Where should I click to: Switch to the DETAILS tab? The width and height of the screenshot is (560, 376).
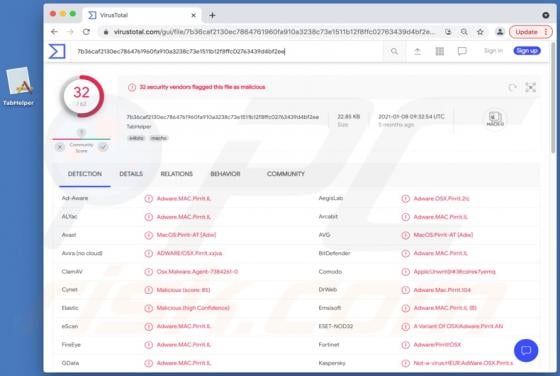click(x=131, y=174)
